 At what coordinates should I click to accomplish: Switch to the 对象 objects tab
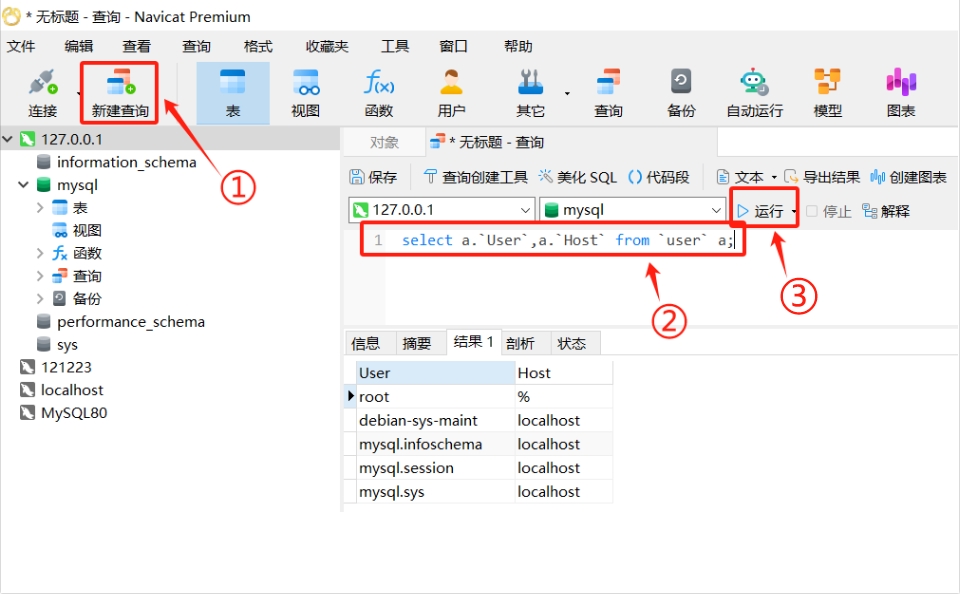[384, 143]
